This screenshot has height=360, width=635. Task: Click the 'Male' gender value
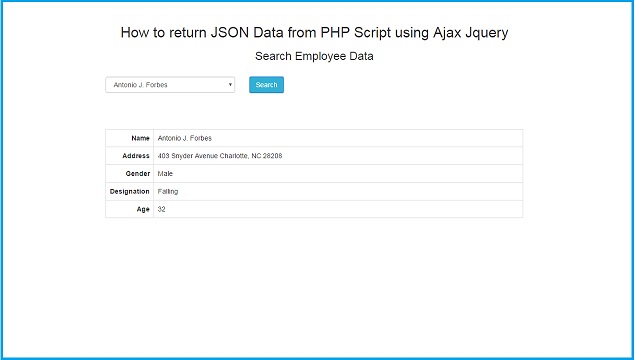[x=165, y=174]
